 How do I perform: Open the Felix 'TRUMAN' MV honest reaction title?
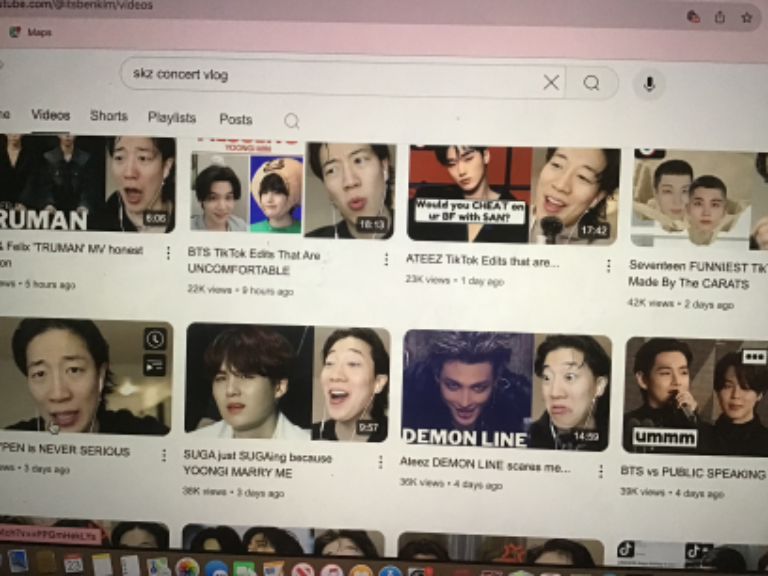[72, 256]
